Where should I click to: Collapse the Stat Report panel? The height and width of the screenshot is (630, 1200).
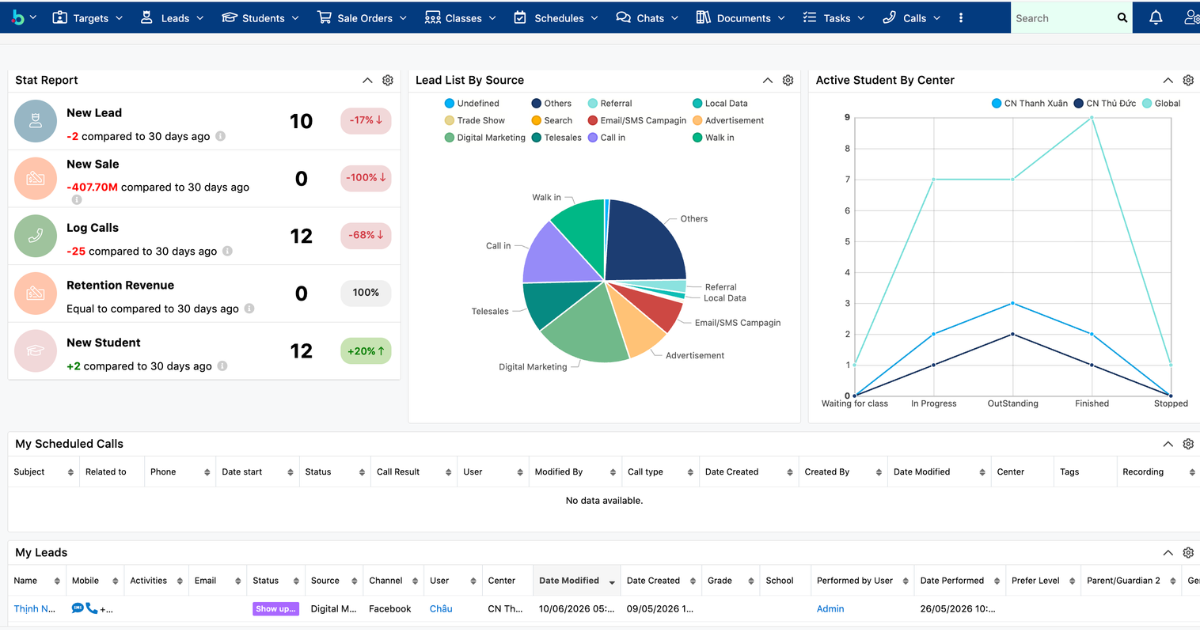(367, 80)
